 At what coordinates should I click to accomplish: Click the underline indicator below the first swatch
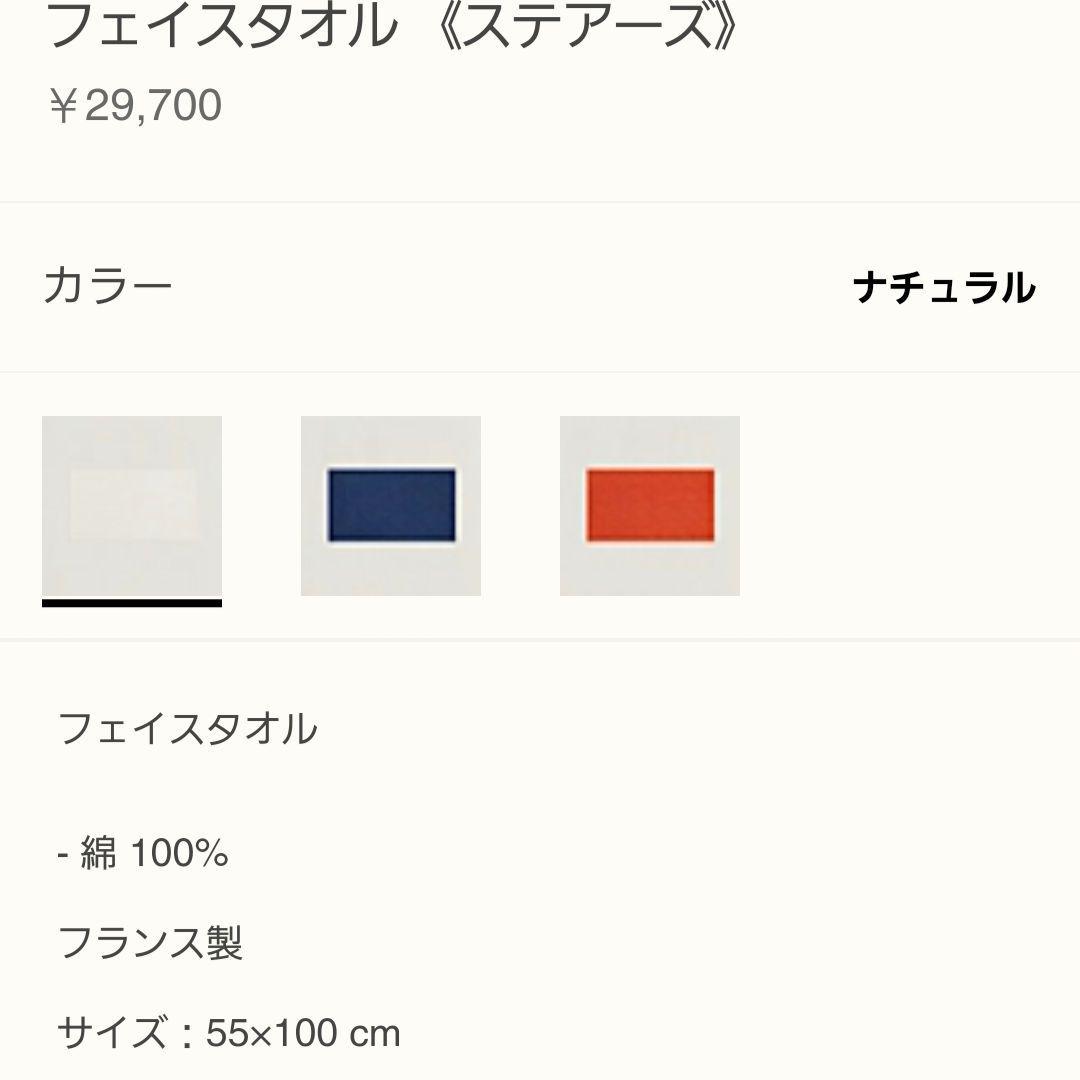132,605
